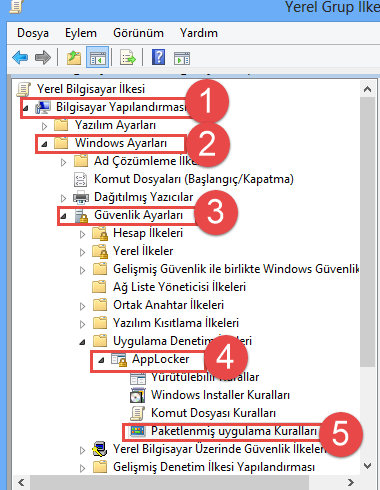Viewport: 380px width, 490px height.
Task: Click the Yerel İlkeler locked folder icon
Action: coord(100,251)
